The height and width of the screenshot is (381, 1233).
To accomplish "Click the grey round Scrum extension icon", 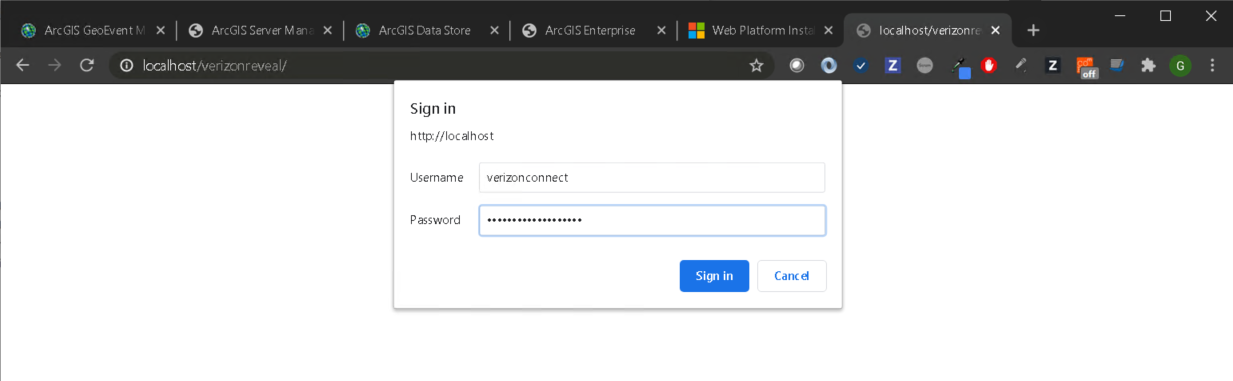I will click(x=925, y=65).
